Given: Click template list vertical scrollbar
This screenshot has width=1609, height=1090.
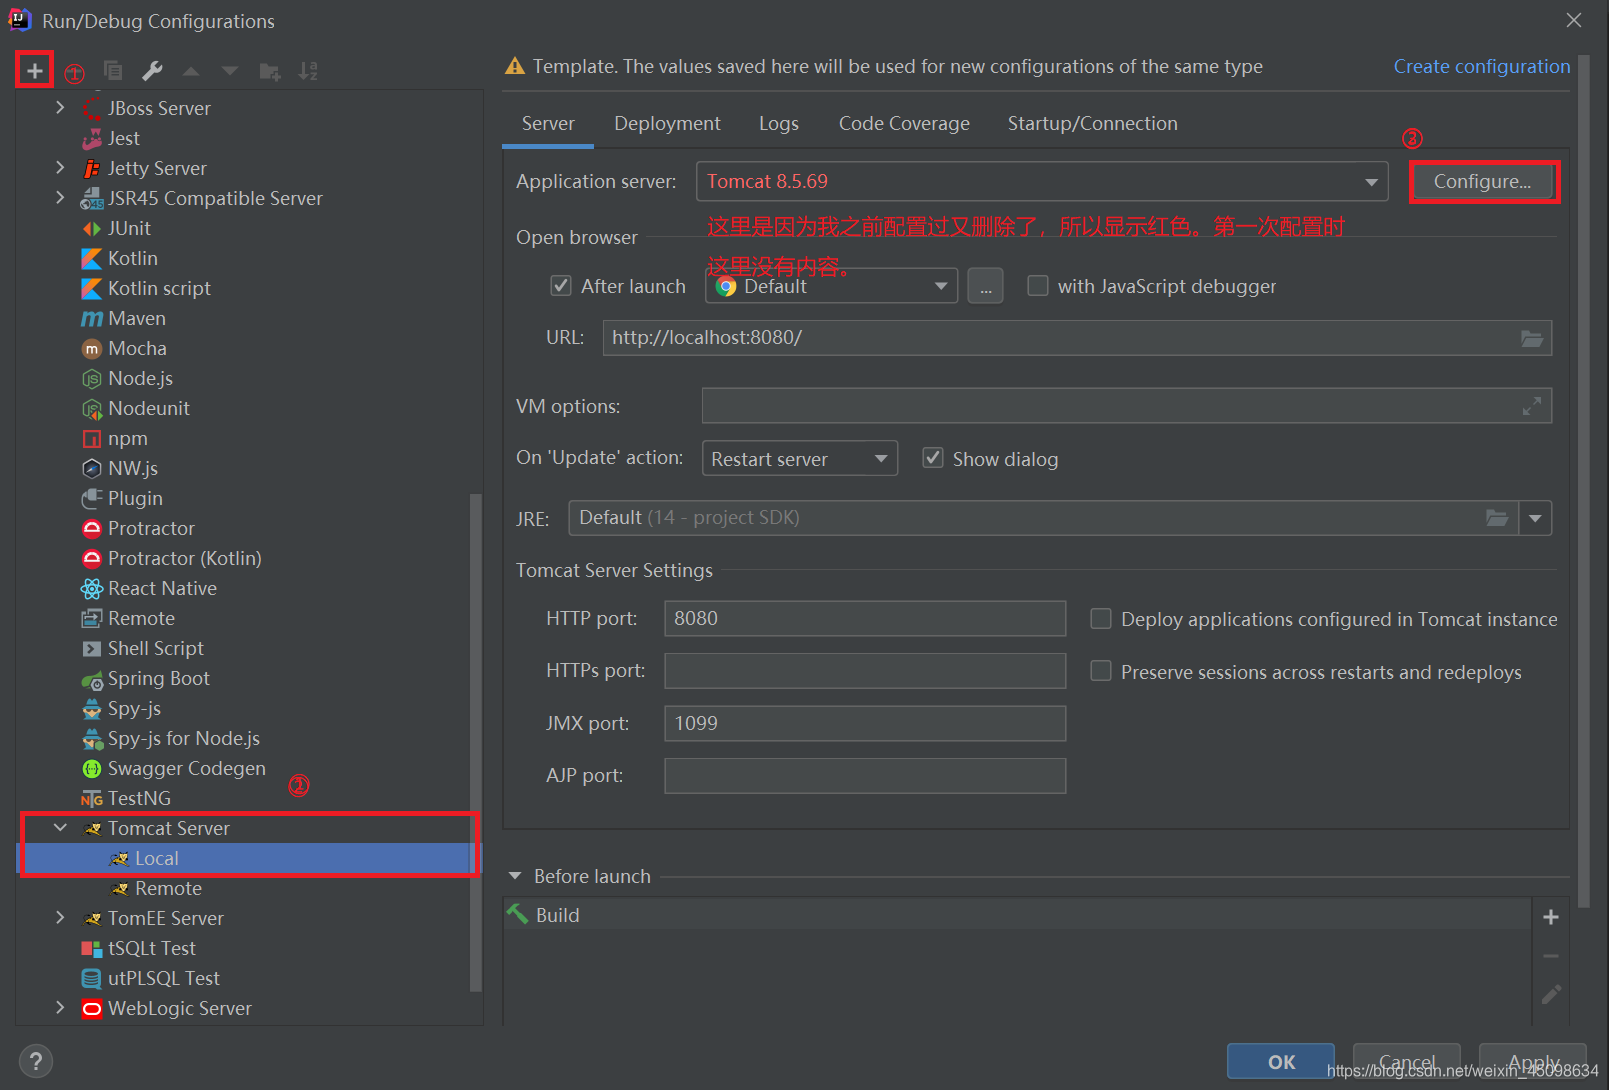Looking at the screenshot, I should click(x=476, y=742).
